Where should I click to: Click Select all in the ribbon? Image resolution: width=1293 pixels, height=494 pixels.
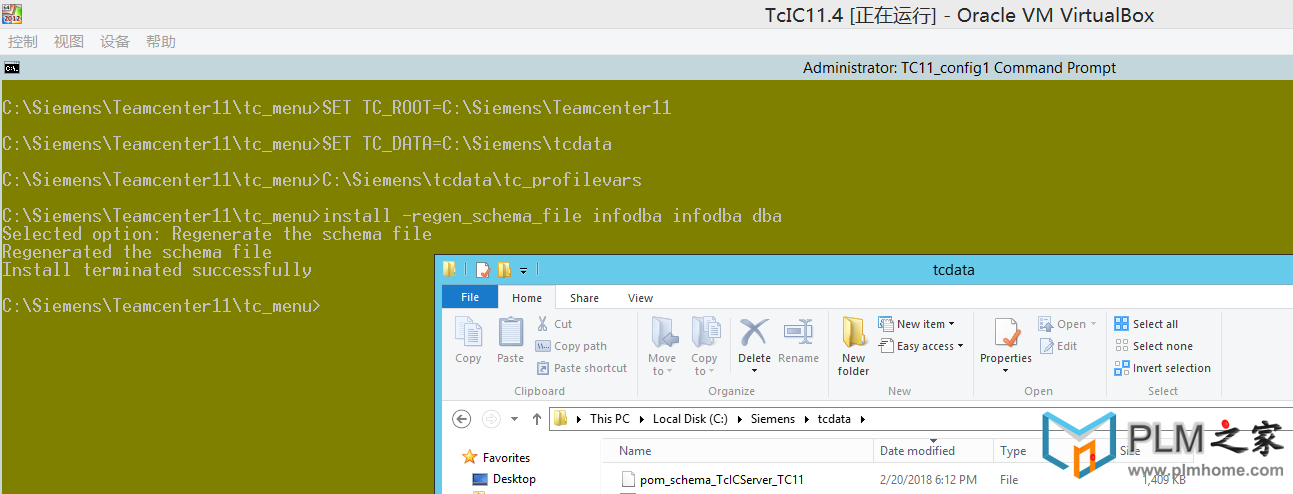1146,324
